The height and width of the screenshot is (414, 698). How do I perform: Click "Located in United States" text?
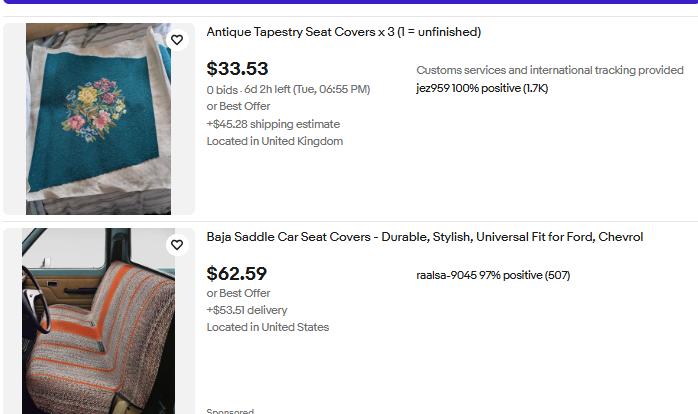268,327
